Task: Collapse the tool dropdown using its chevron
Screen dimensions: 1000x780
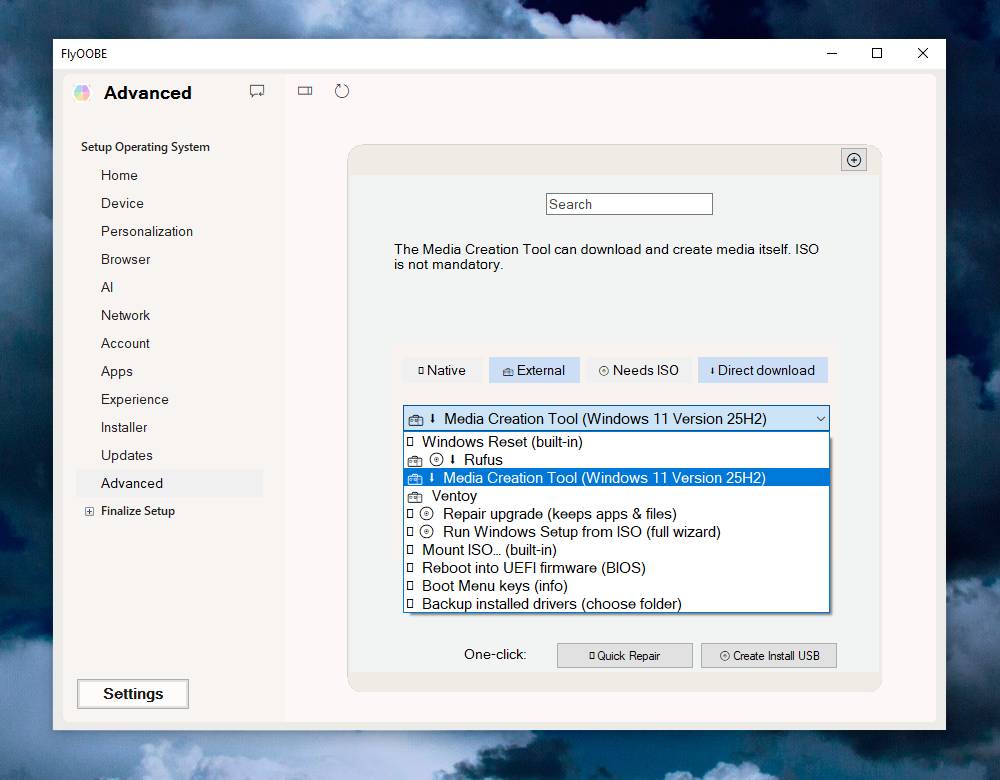Action: pyautogui.click(x=820, y=419)
